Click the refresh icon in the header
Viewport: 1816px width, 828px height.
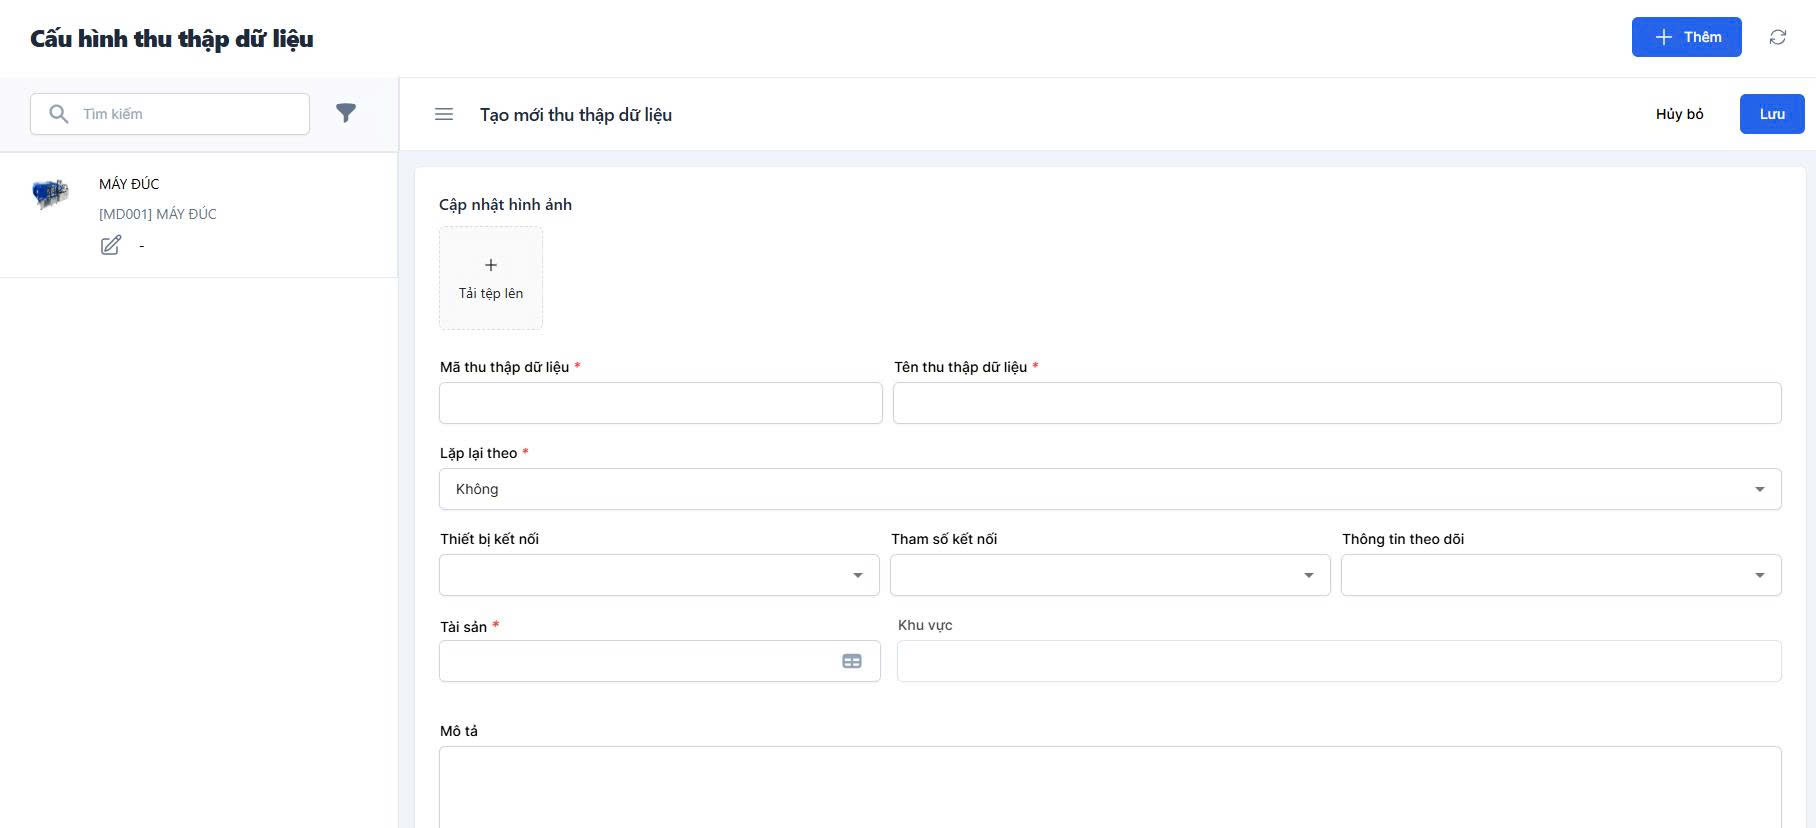[x=1777, y=37]
